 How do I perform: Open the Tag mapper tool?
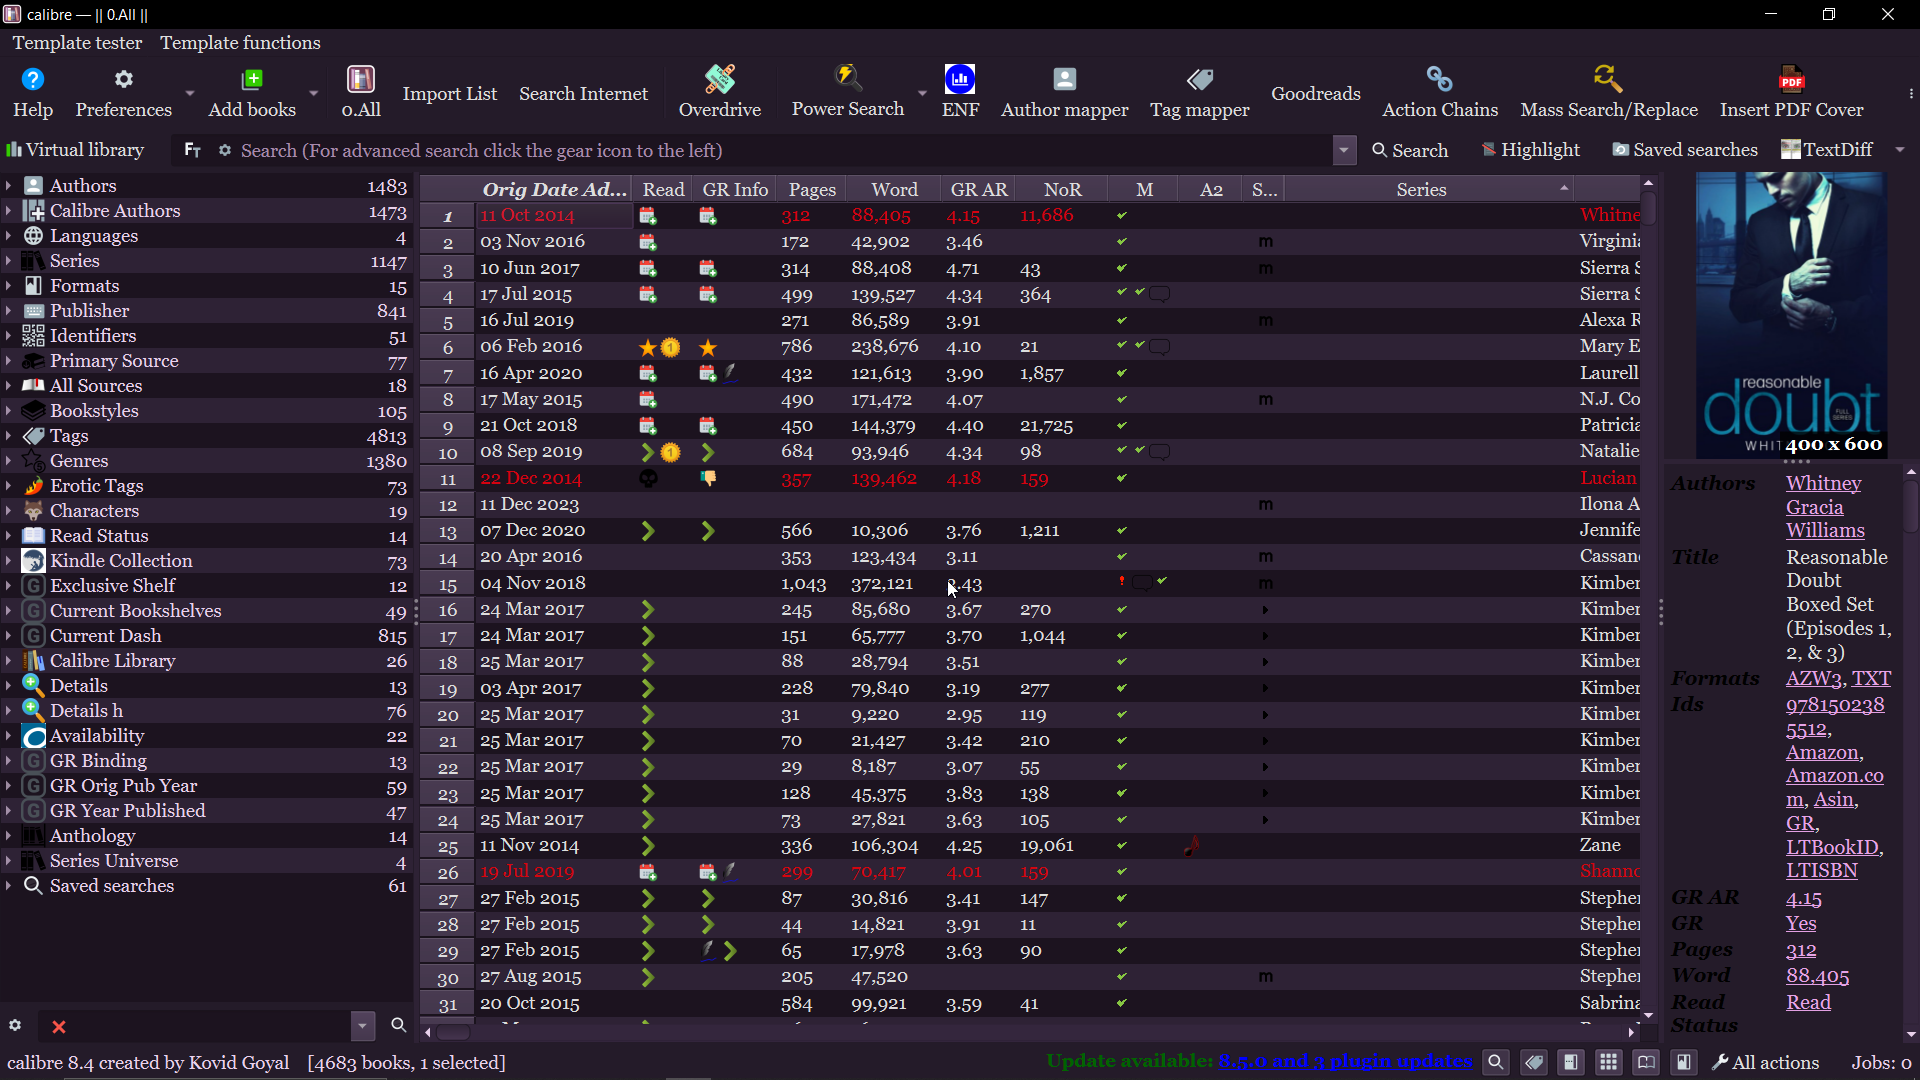pos(1199,91)
